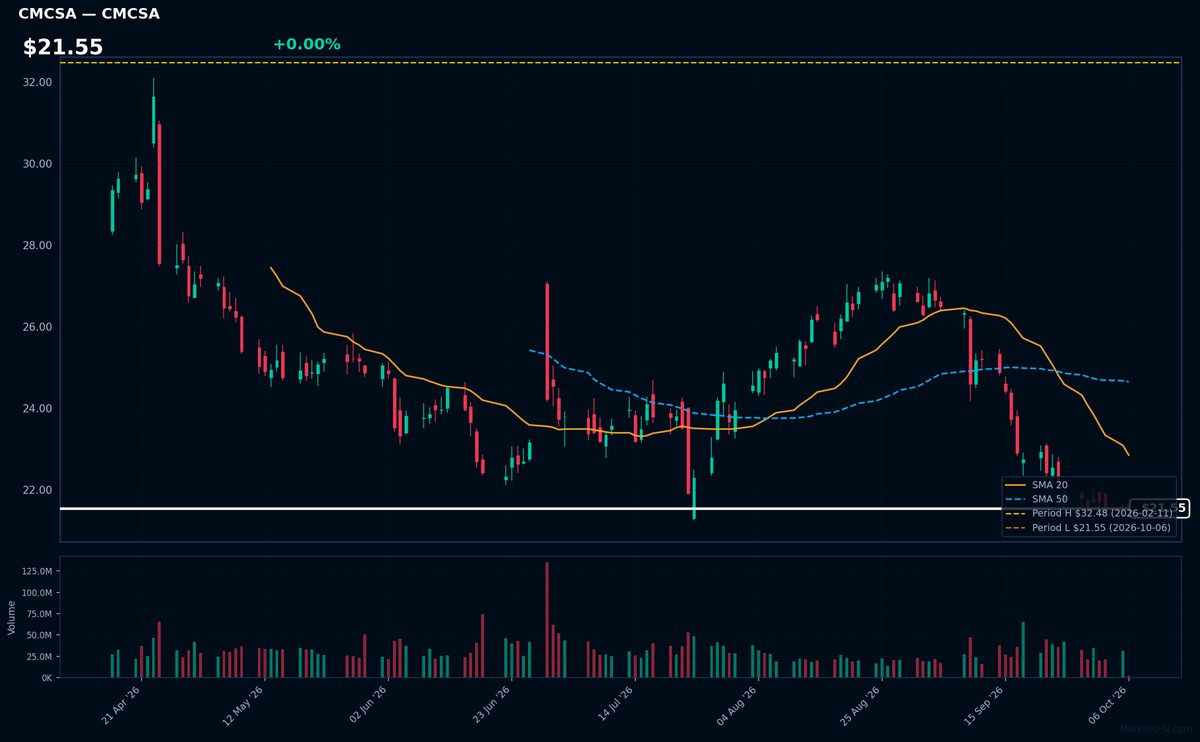
Task: Select the 21 Apr '26 date label
Action: click(121, 704)
